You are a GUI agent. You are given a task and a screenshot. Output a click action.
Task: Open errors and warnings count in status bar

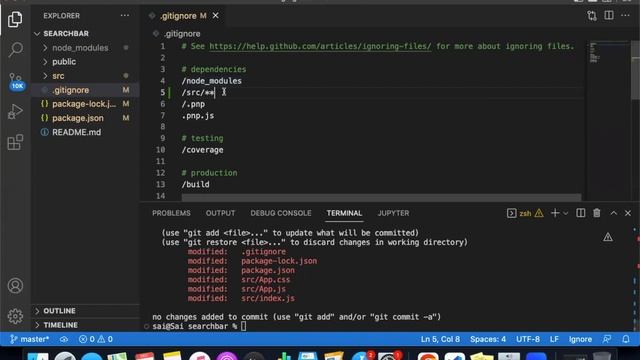[x=96, y=339]
